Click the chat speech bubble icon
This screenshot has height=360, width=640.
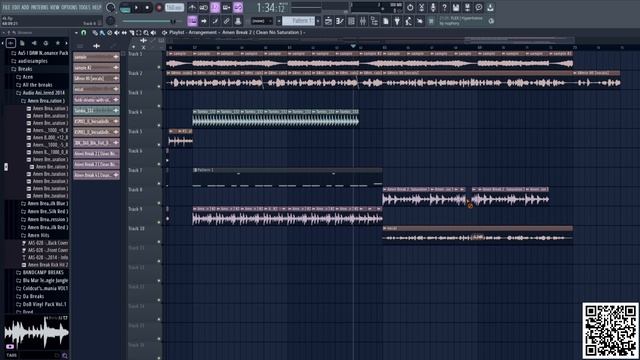click(479, 7)
